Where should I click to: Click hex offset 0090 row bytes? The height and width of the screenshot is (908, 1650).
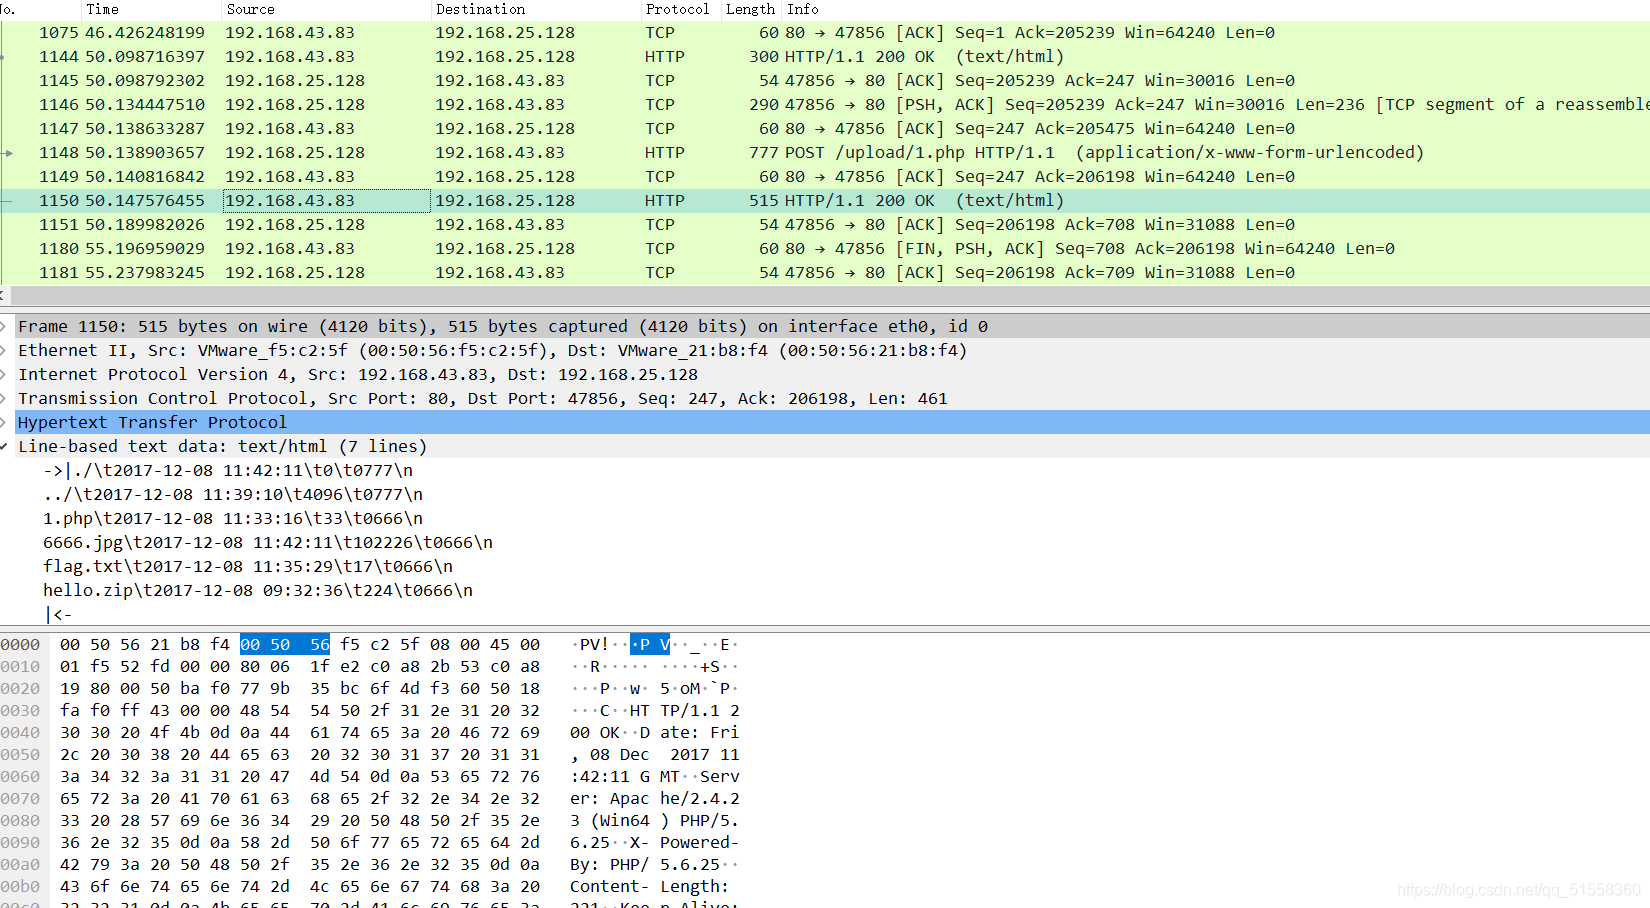pos(300,843)
